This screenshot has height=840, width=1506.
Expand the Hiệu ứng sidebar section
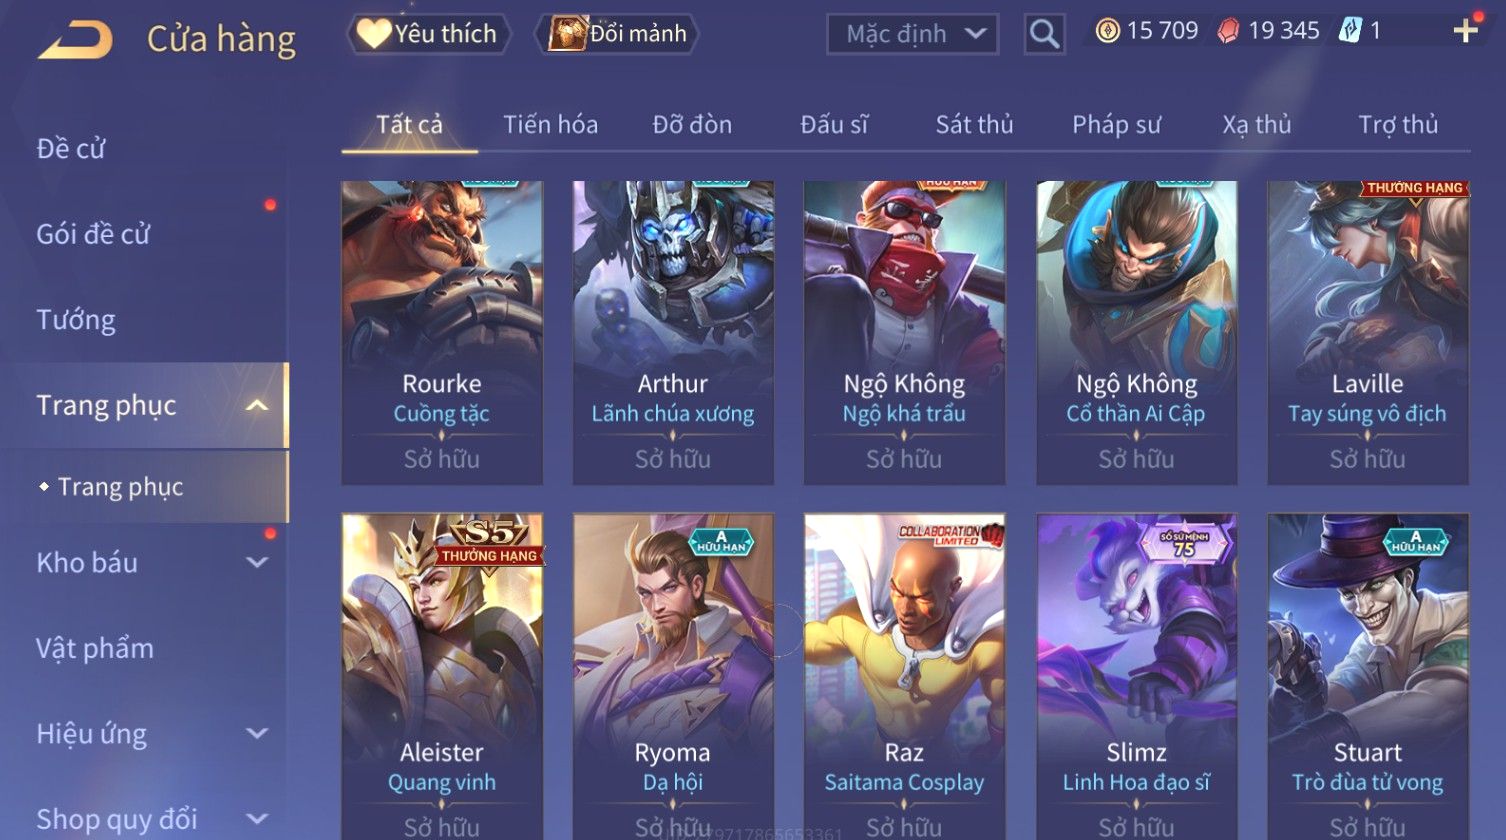point(257,733)
